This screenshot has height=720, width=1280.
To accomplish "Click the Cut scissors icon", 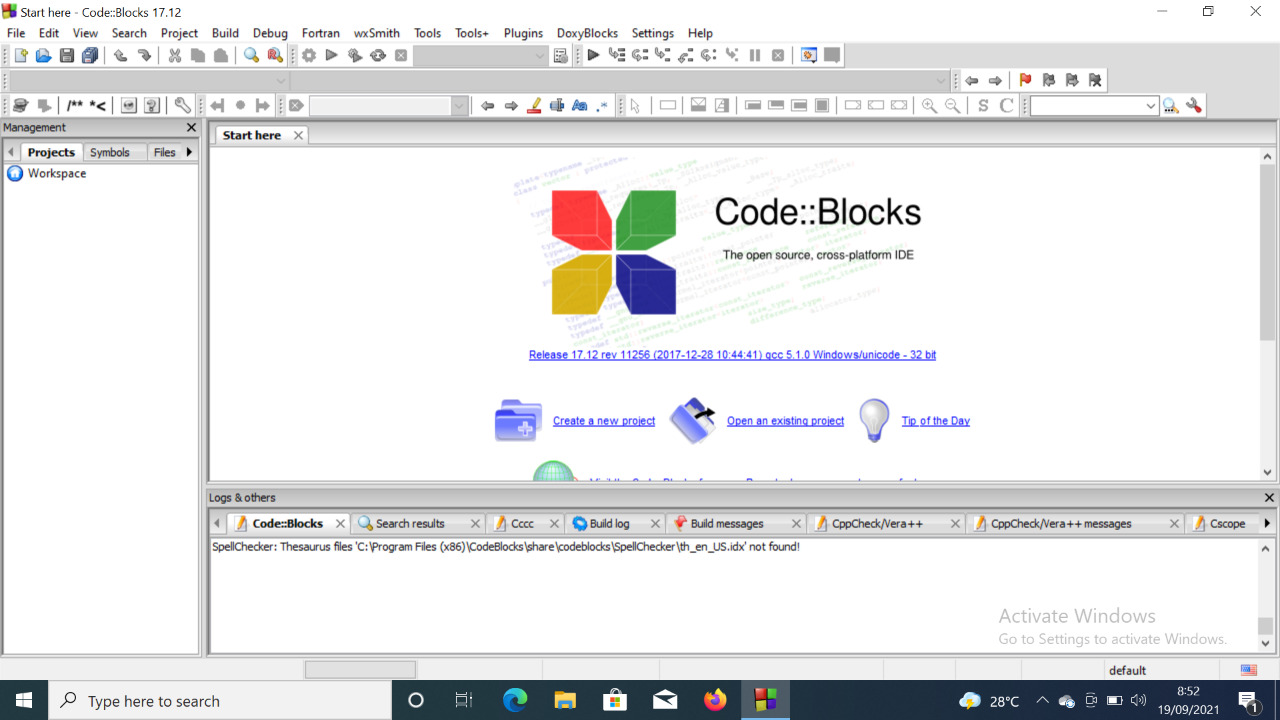I will (174, 56).
